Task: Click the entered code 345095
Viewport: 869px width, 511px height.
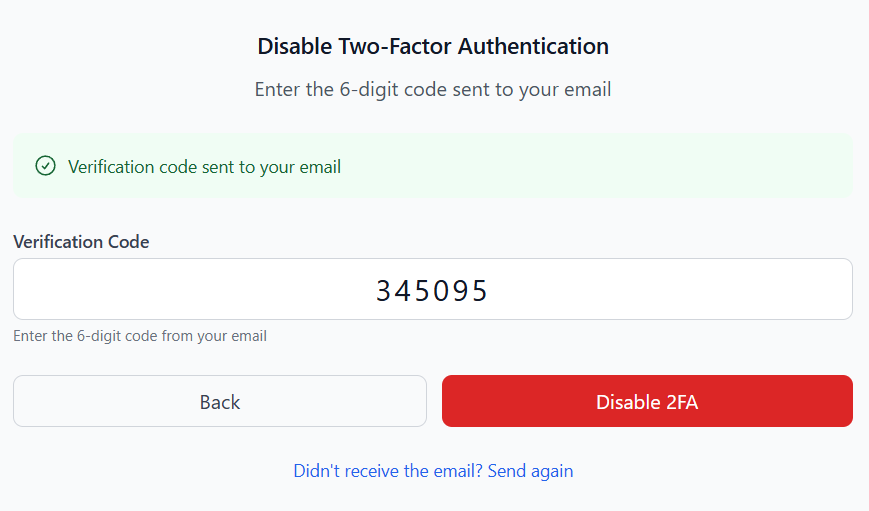Action: (432, 291)
